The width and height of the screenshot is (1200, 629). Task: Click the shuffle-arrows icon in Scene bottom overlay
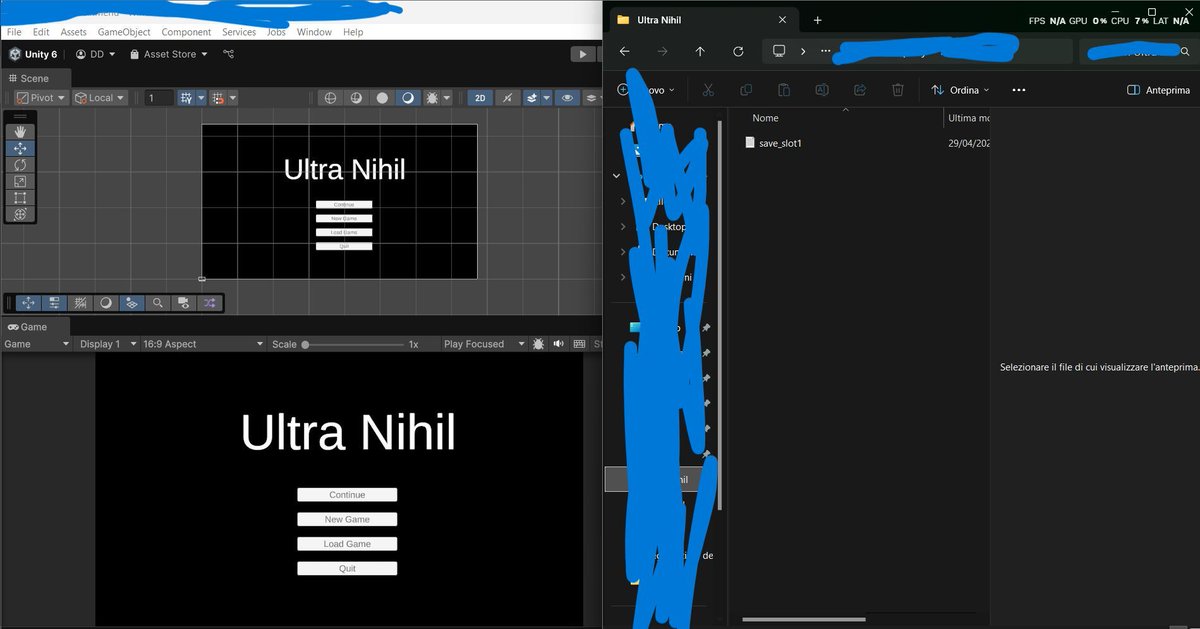(x=210, y=303)
